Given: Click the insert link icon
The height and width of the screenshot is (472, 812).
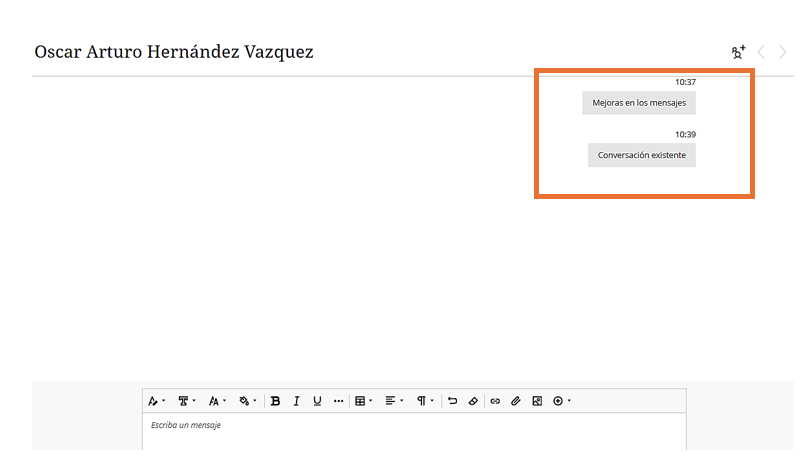Looking at the screenshot, I should 495,401.
